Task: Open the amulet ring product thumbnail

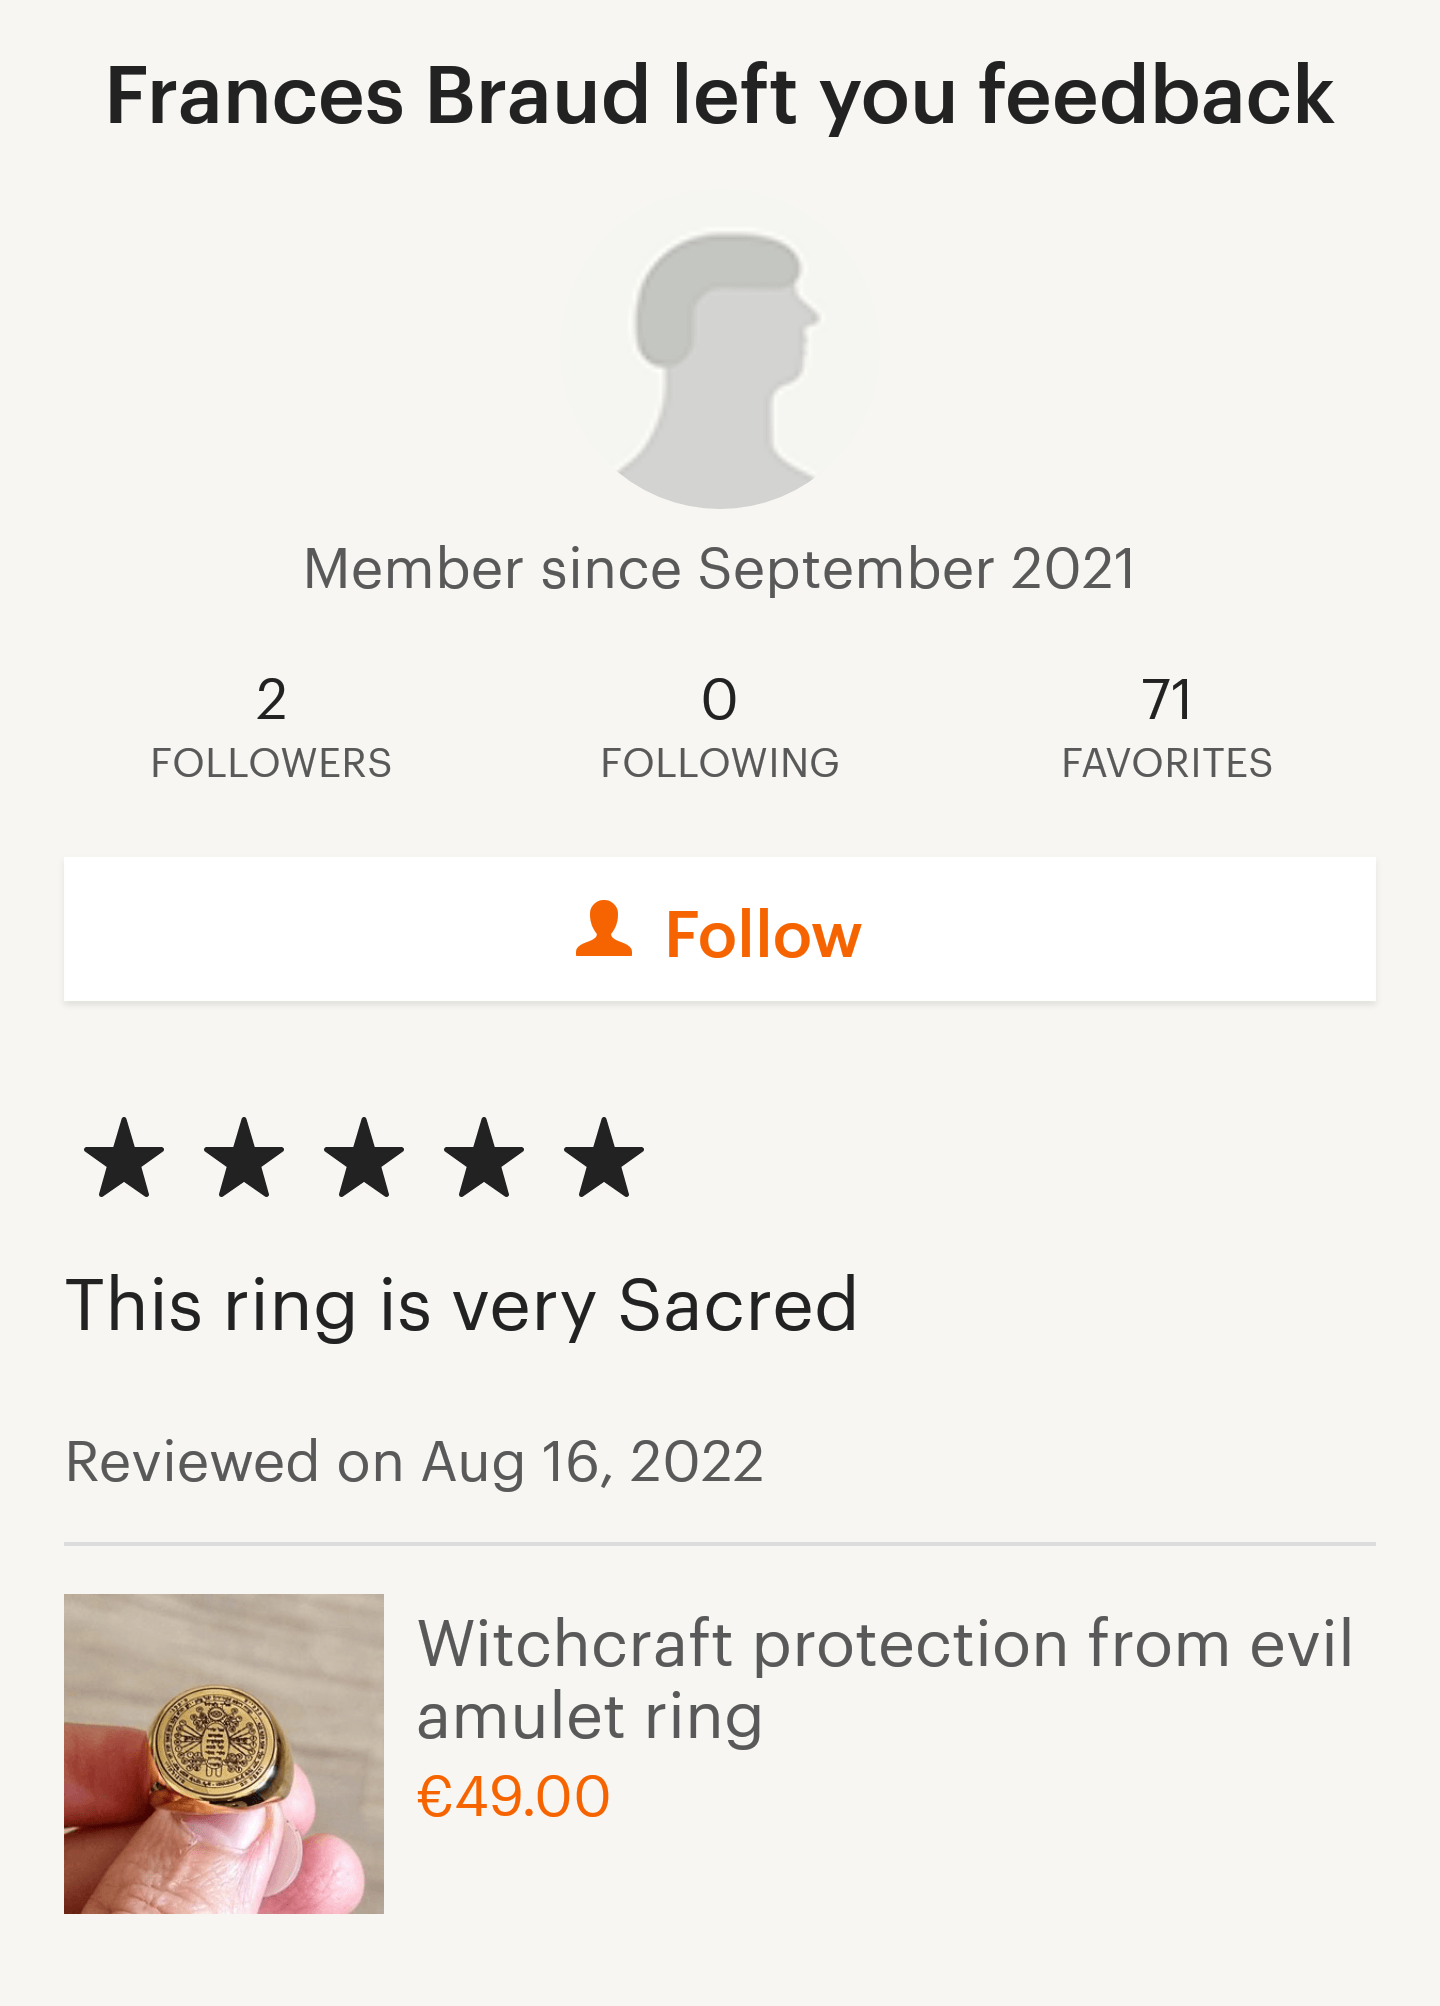Action: point(224,1754)
